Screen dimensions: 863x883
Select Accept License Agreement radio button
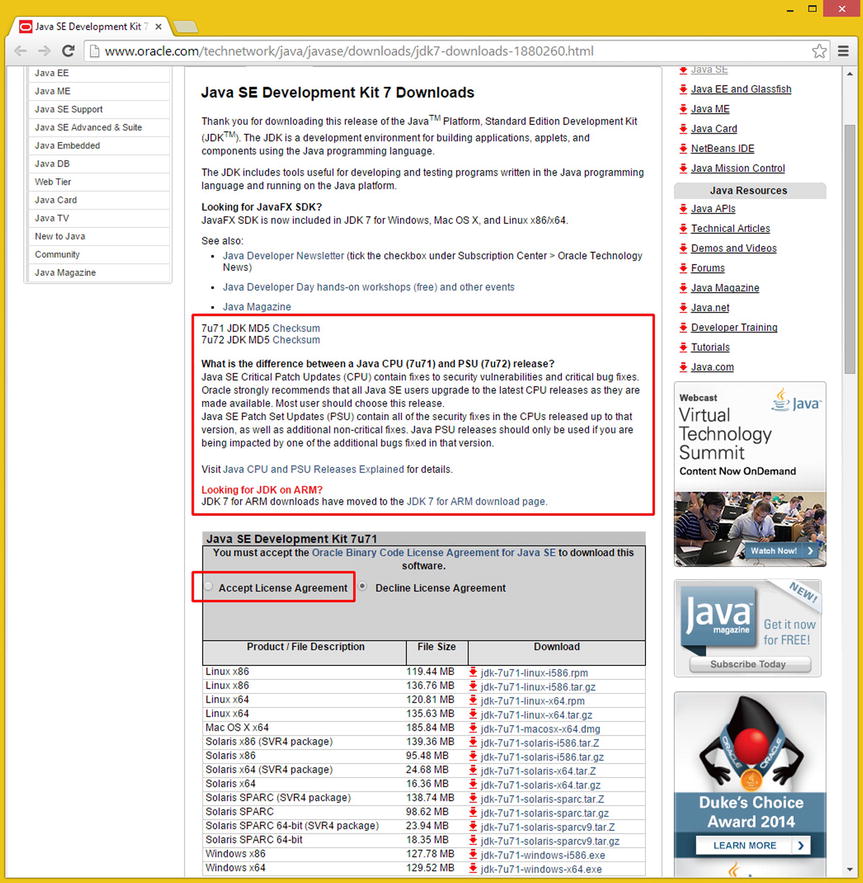209,587
